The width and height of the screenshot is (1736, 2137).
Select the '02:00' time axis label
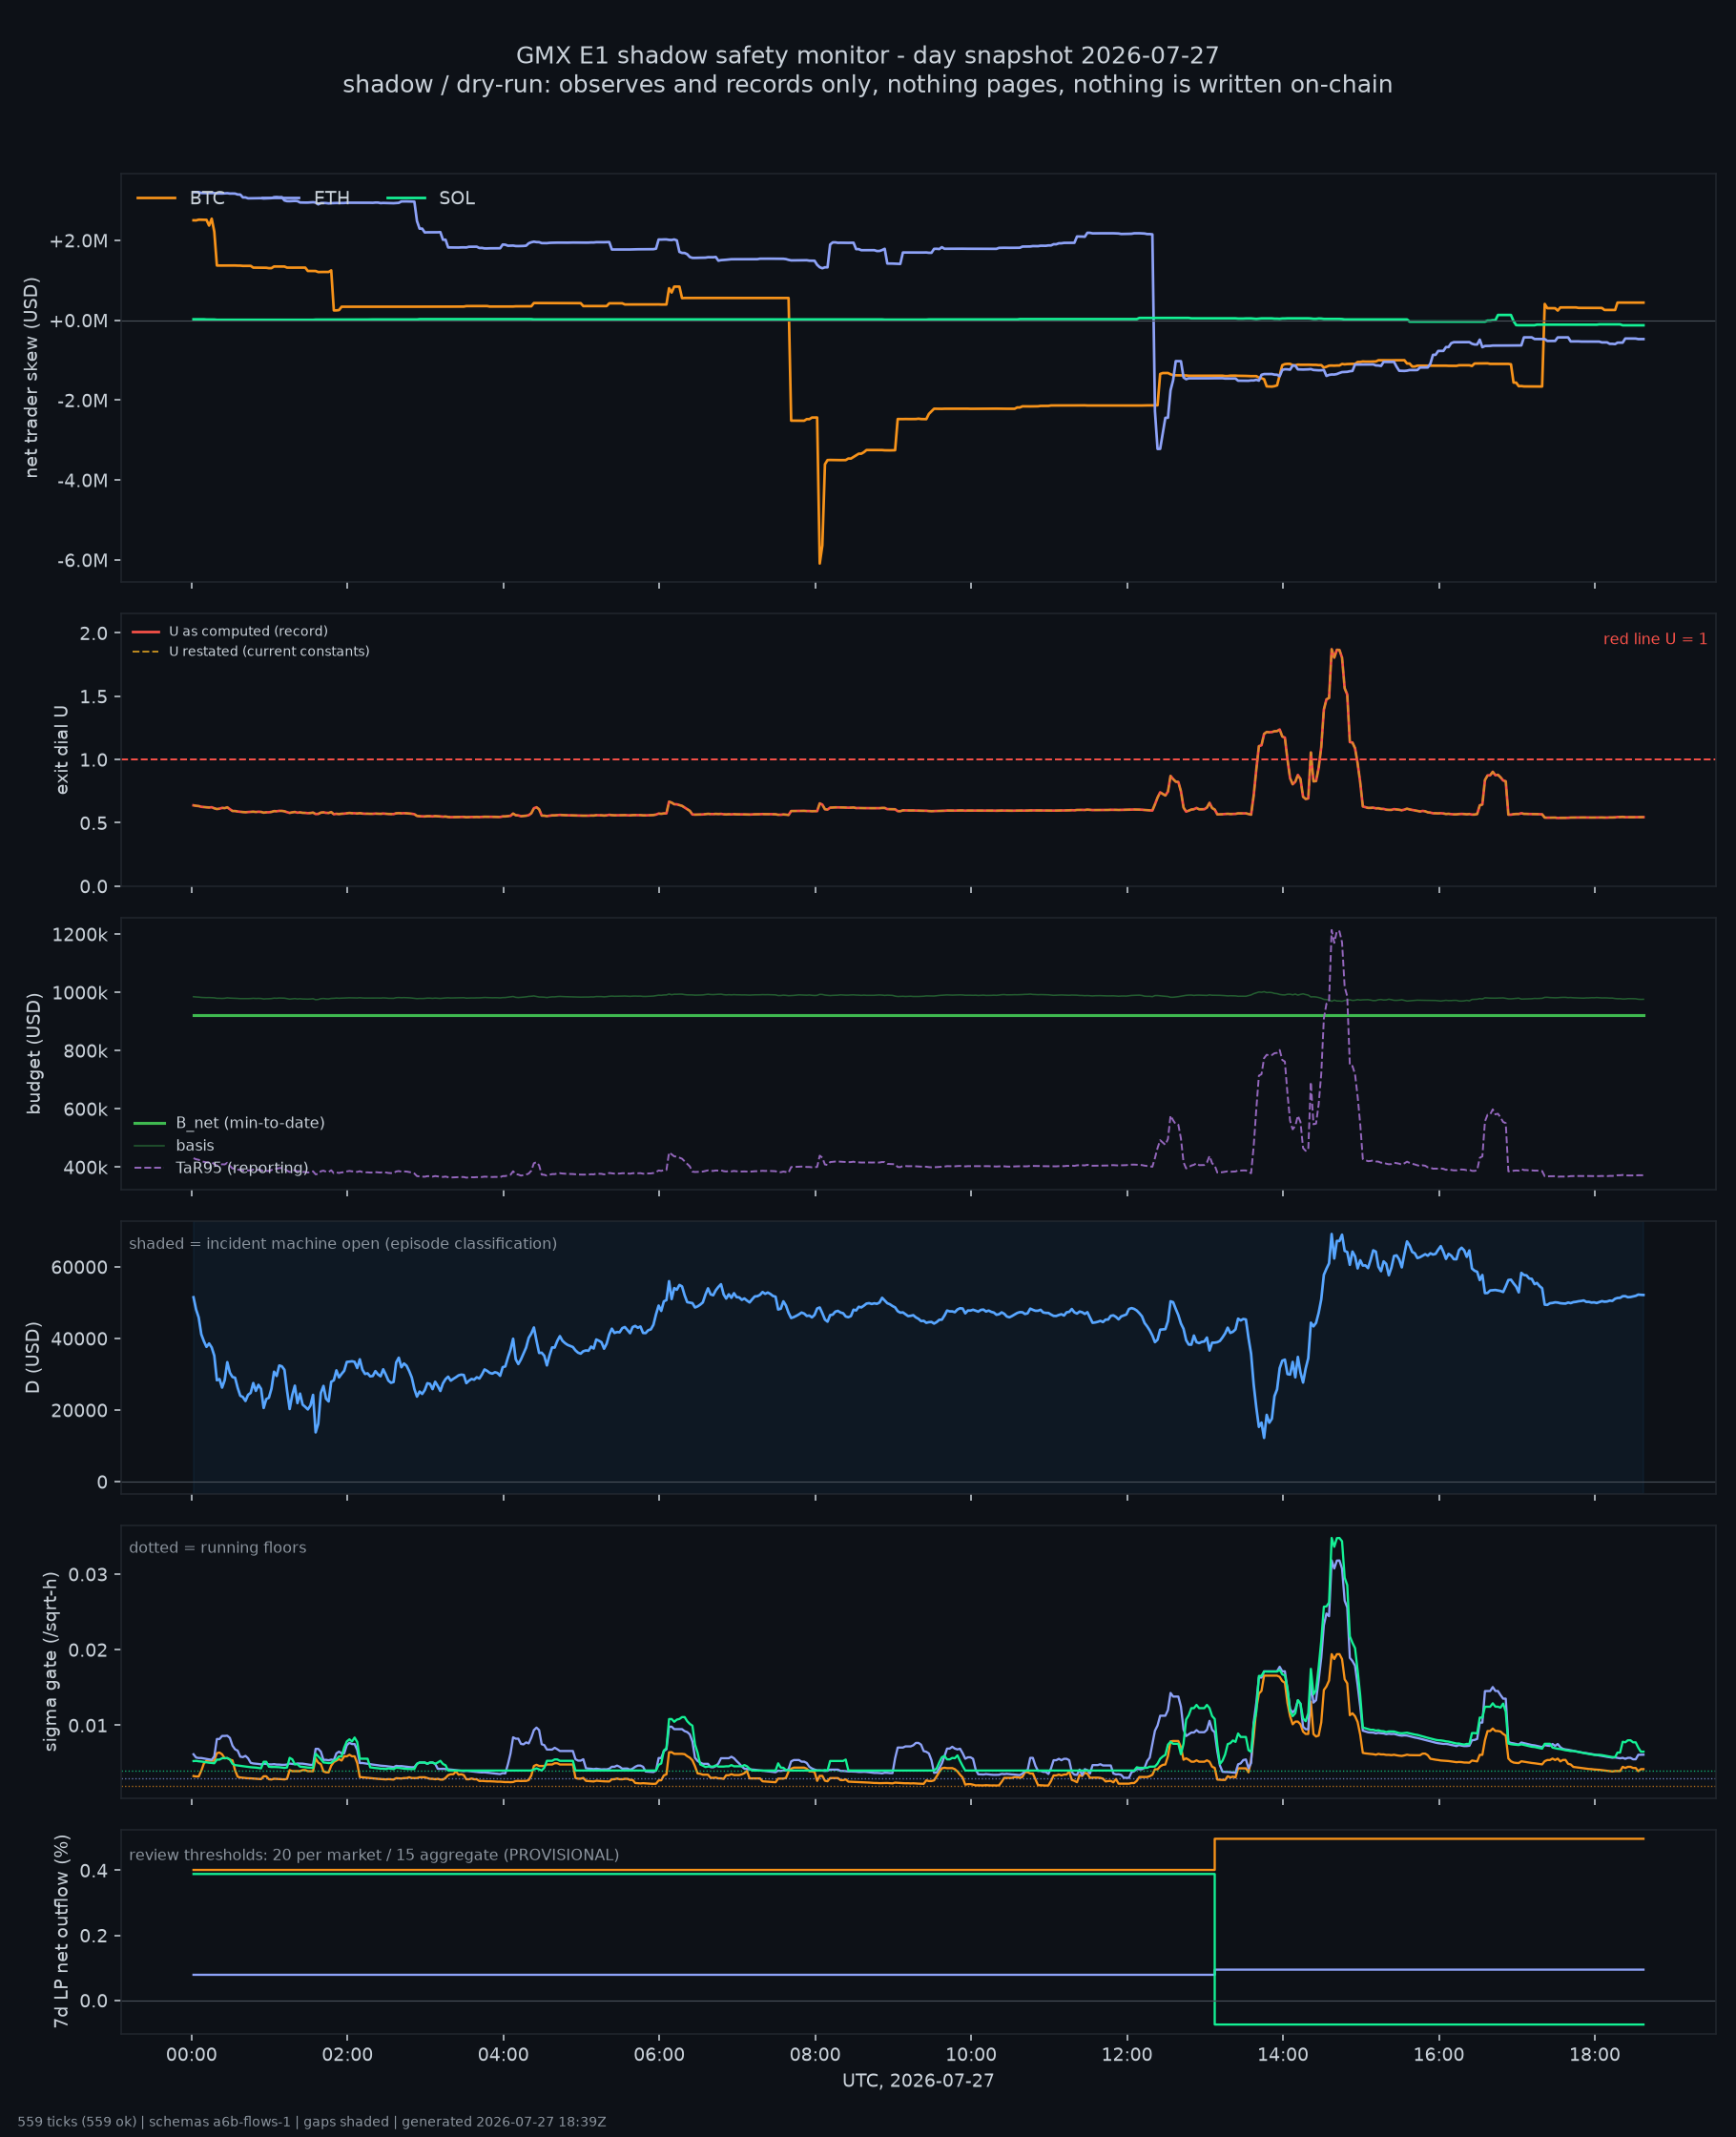pos(347,2055)
